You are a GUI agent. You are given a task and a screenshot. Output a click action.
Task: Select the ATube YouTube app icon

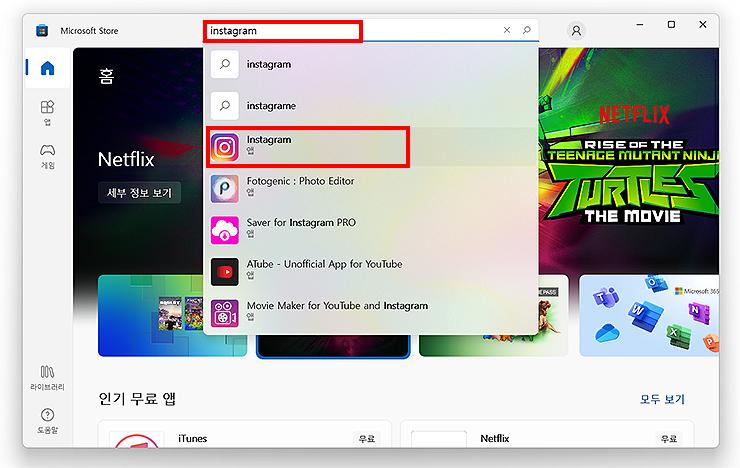[225, 272]
